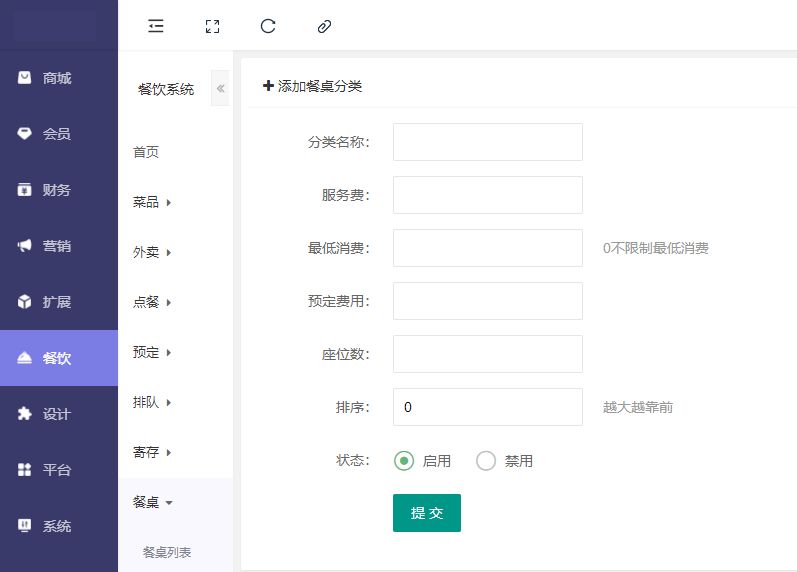This screenshot has height=572, width=797.
Task: Open 会员 section in sidebar
Action: 58,134
